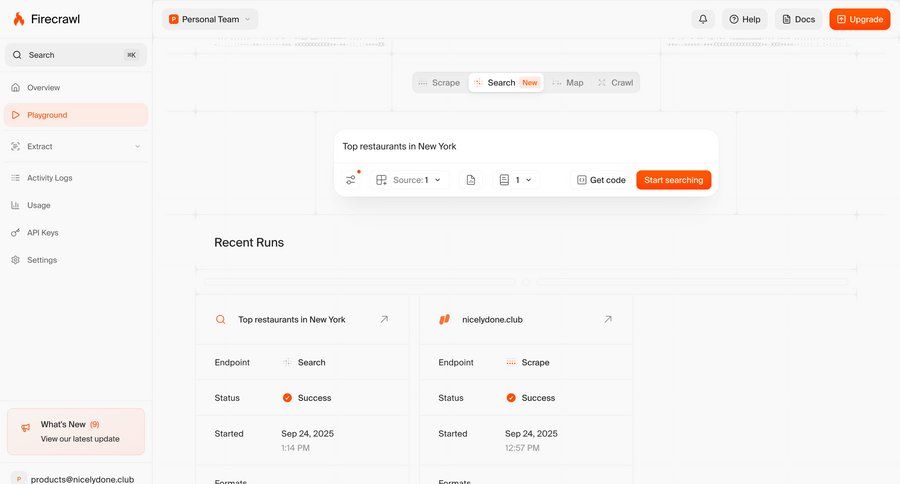Screen dimensions: 900x484
Task: Open the nicelydone.club run arrow icon
Action: 607,319
